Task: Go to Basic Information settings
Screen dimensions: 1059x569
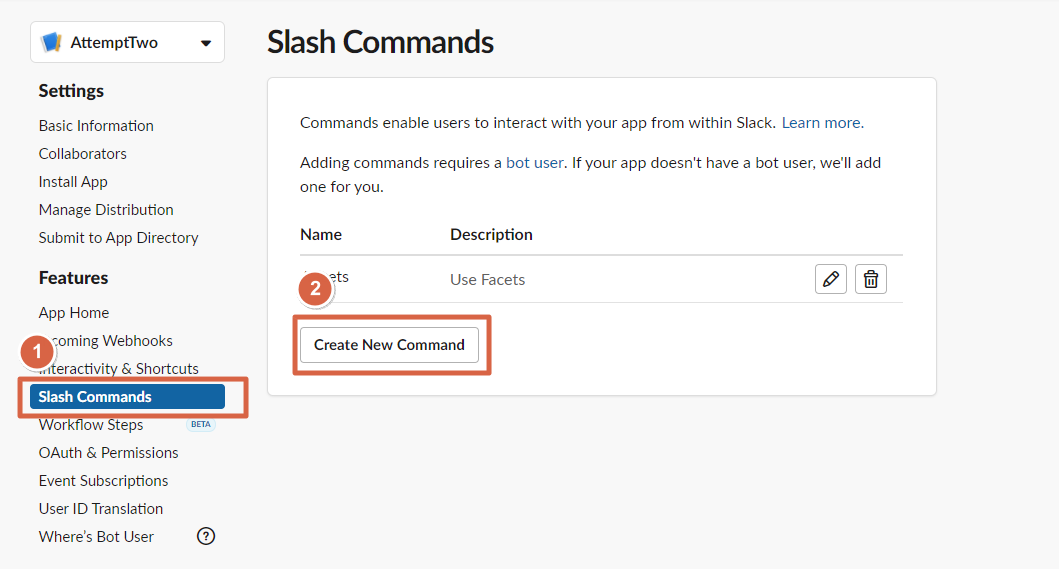Action: point(96,126)
